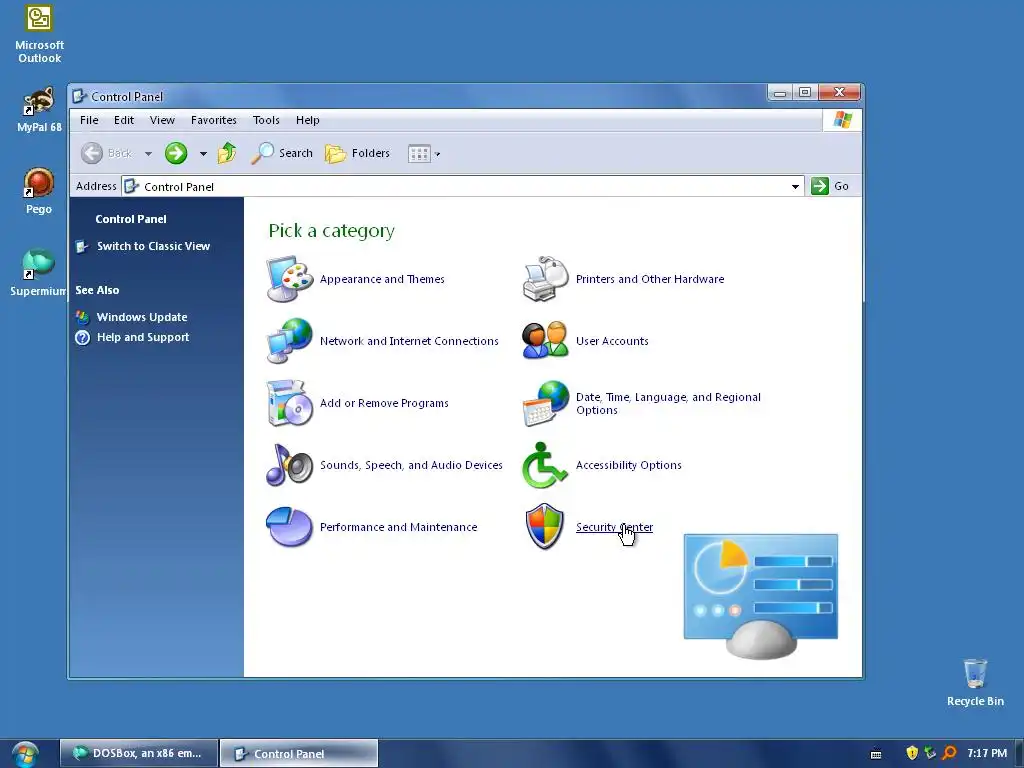Image resolution: width=1024 pixels, height=768 pixels.
Task: Click Switch to Classic View link
Action: coord(153,246)
